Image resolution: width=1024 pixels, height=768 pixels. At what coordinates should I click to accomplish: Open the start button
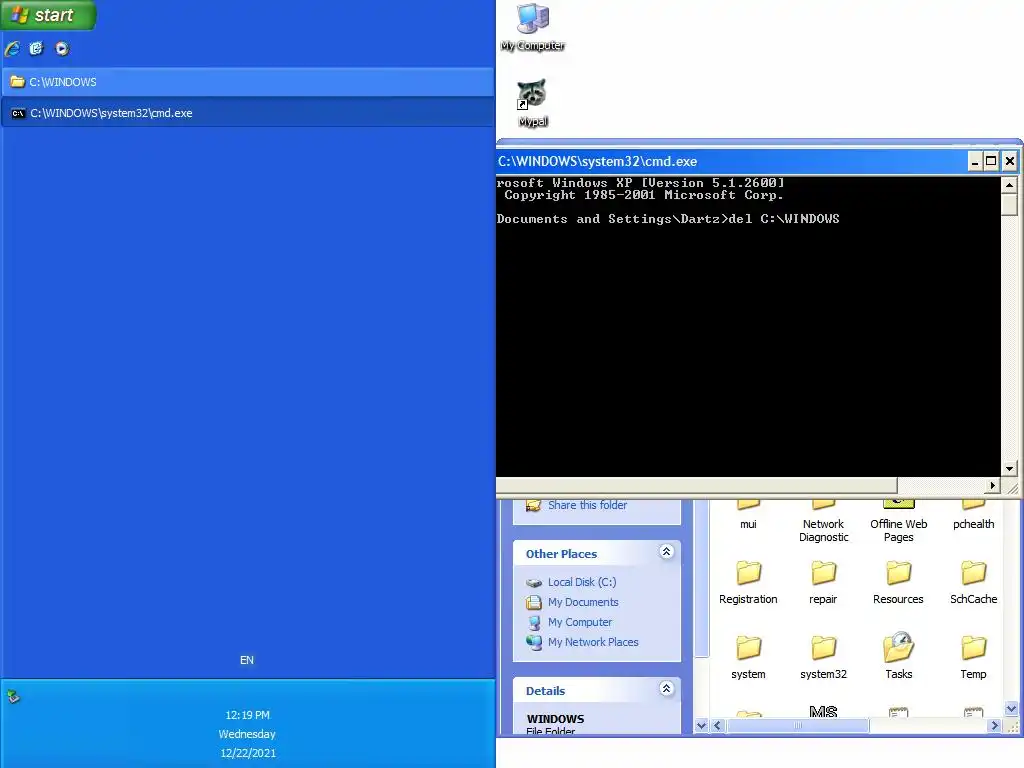[x=48, y=14]
